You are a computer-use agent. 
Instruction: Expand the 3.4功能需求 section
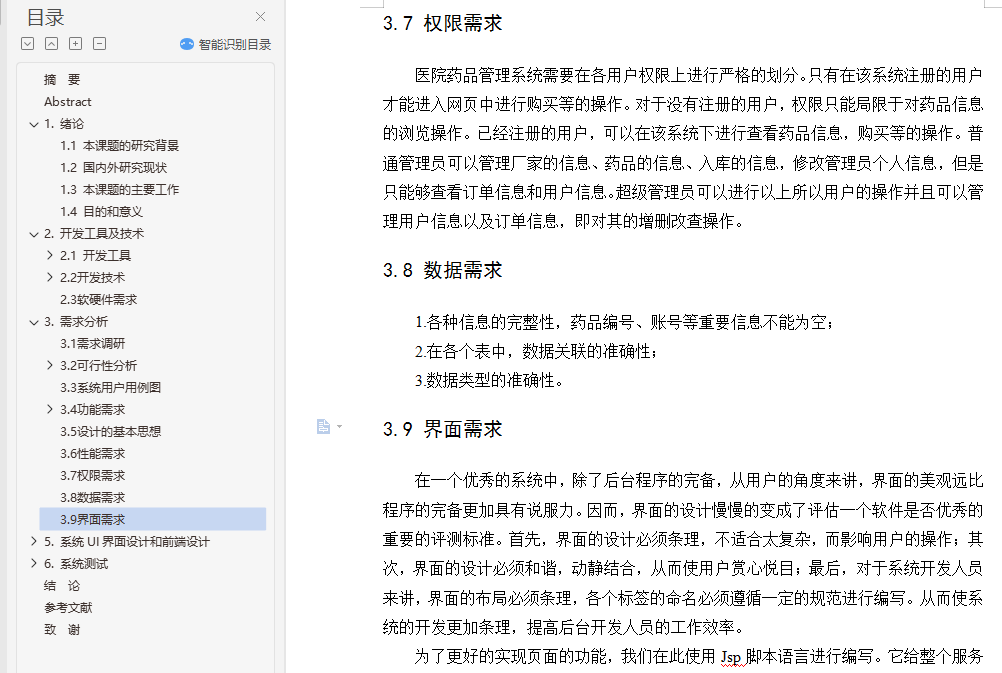(50, 409)
